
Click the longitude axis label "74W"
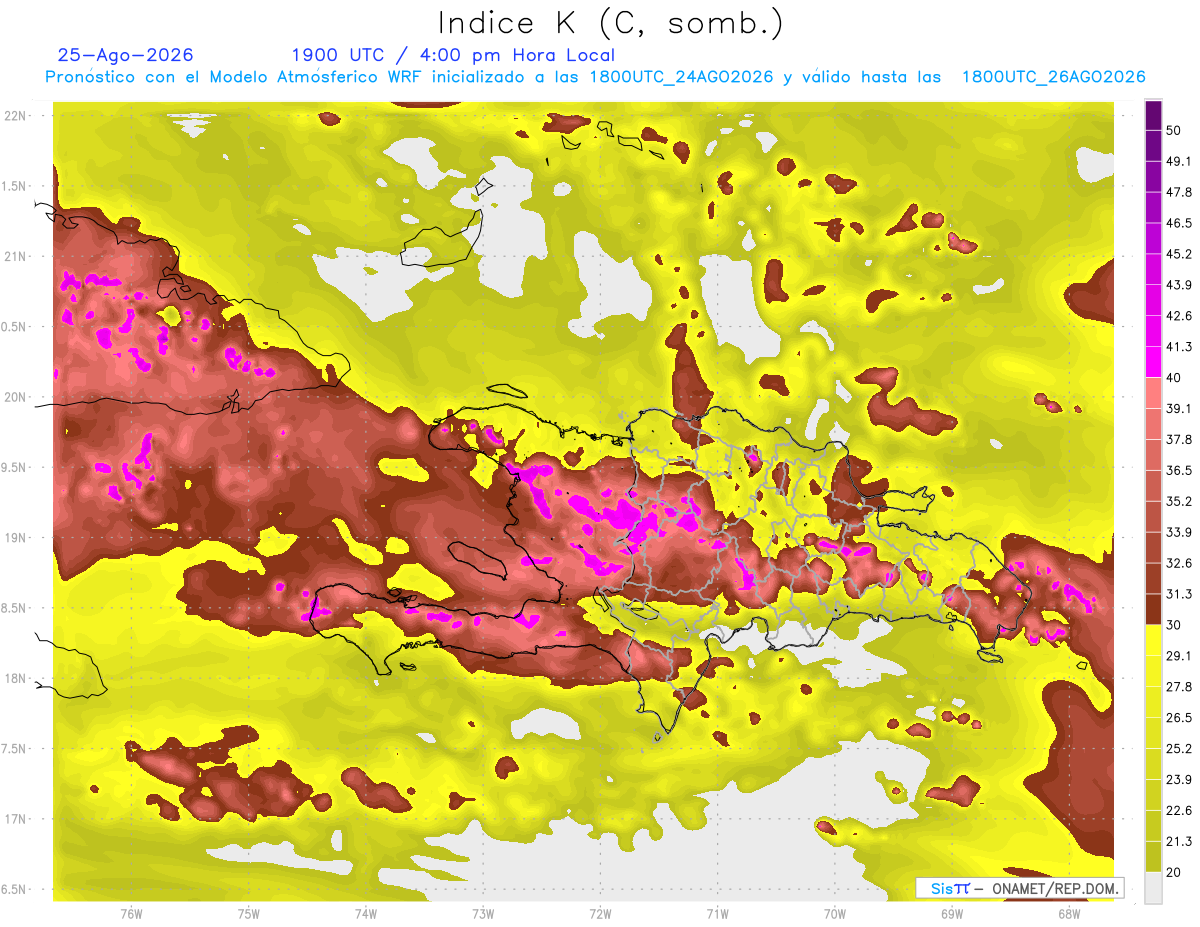click(366, 913)
